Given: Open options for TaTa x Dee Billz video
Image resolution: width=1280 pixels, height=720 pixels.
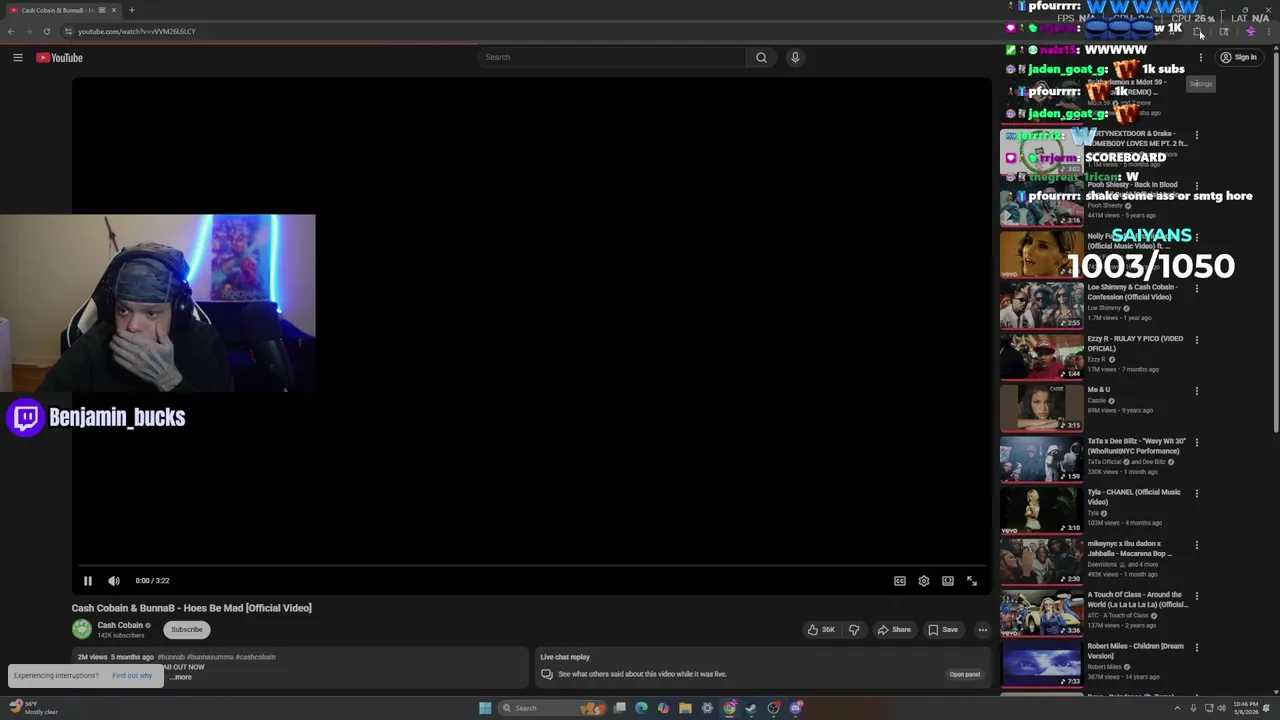Looking at the screenshot, I should (1196, 442).
